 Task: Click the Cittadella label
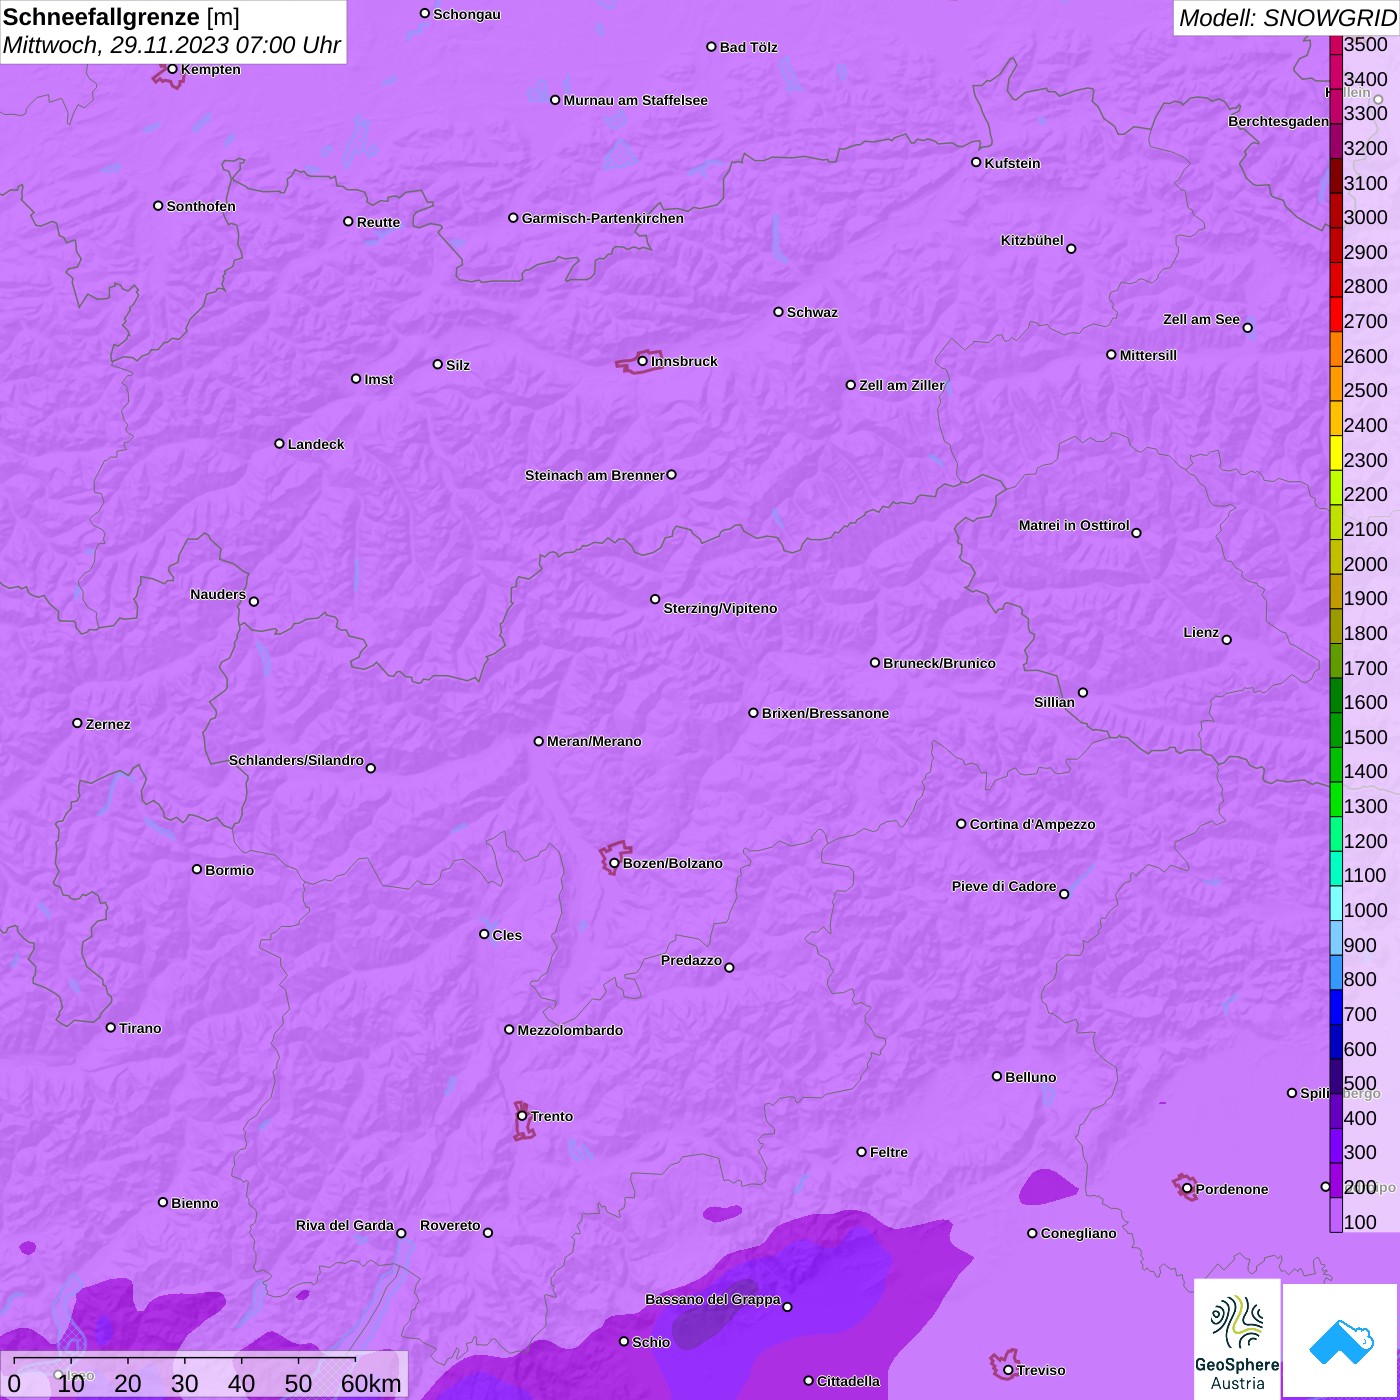click(x=848, y=1381)
